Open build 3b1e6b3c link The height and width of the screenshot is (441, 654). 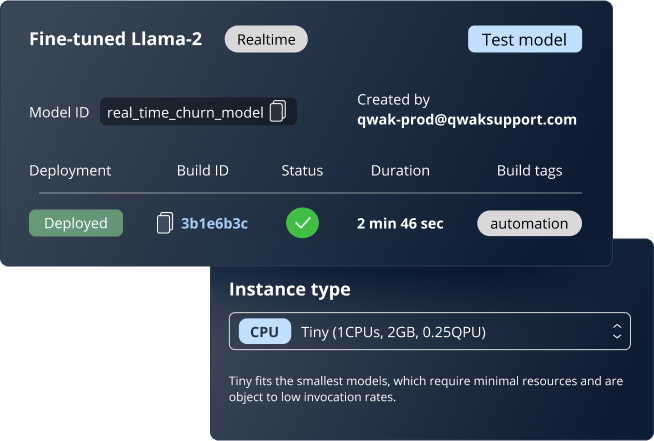214,224
